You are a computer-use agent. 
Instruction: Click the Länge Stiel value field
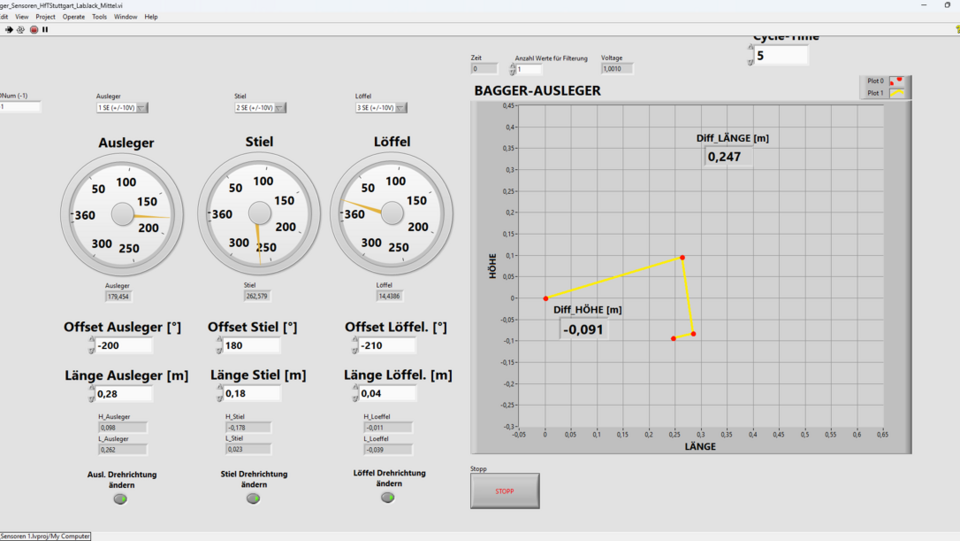pos(252,393)
